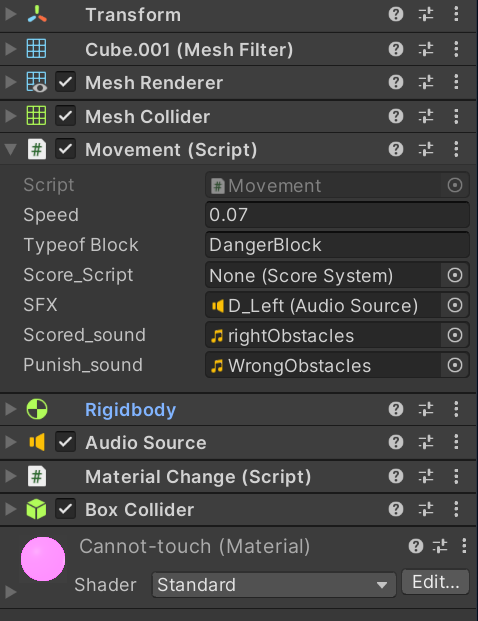The width and height of the screenshot is (478, 621).
Task: Collapse the Movement (Script) component
Action: pyautogui.click(x=10, y=150)
